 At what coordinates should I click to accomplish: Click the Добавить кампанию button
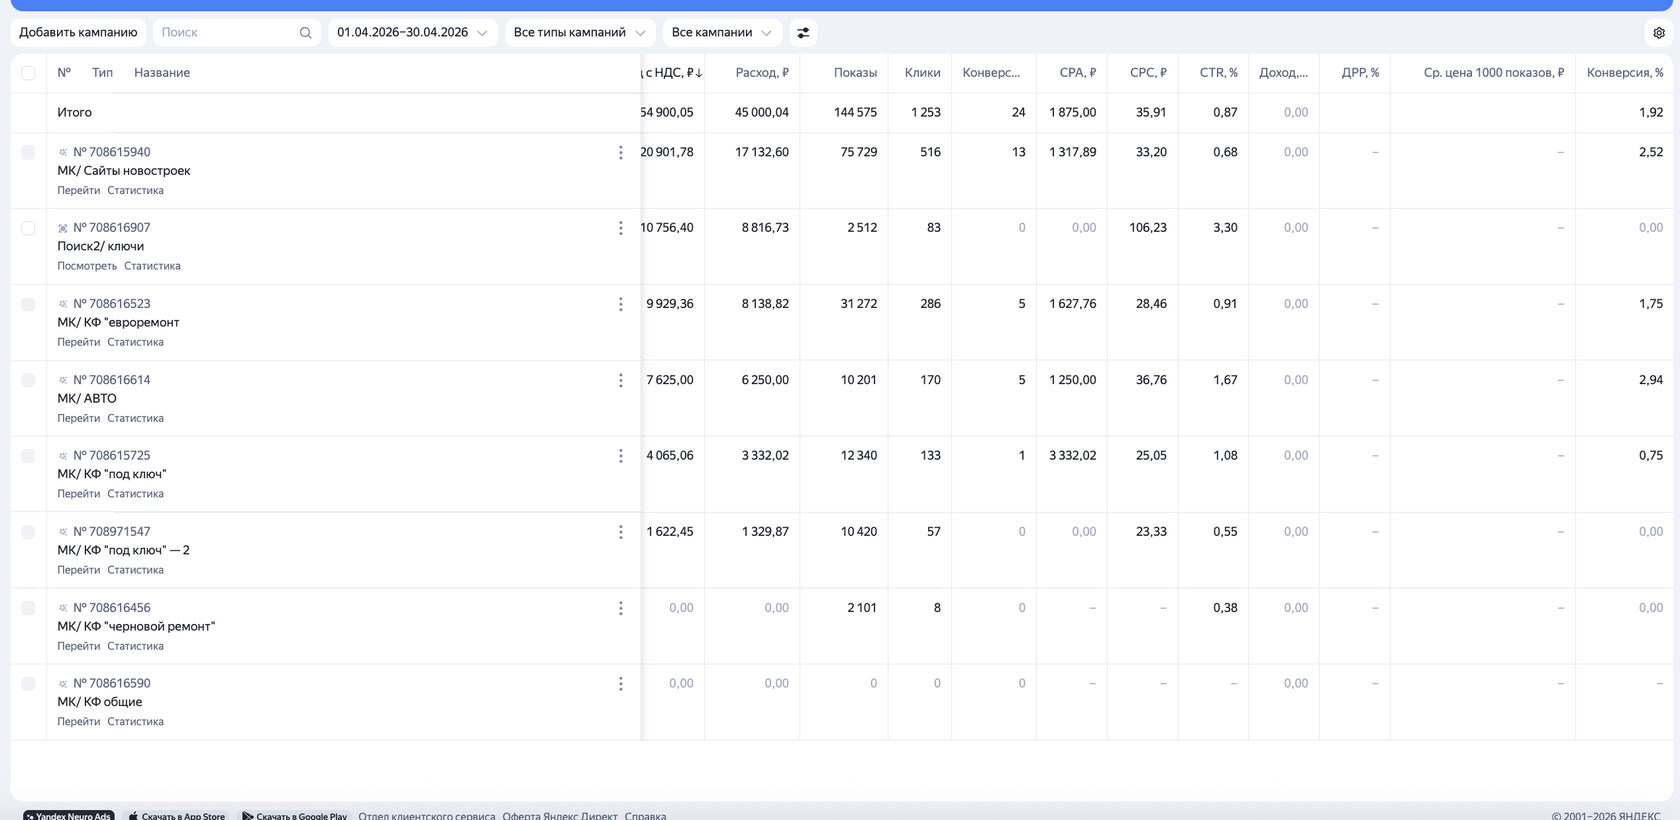tap(78, 33)
